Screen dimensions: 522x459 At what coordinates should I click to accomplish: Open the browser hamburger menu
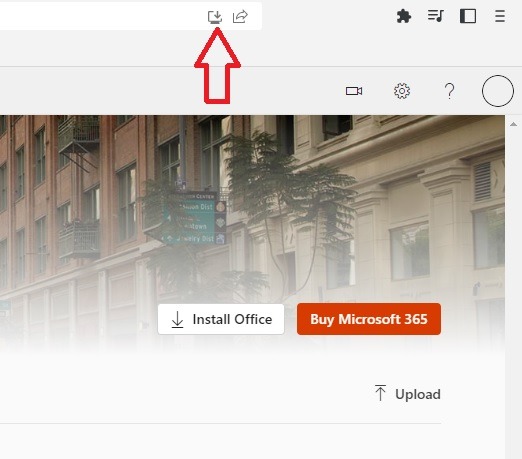tap(500, 16)
